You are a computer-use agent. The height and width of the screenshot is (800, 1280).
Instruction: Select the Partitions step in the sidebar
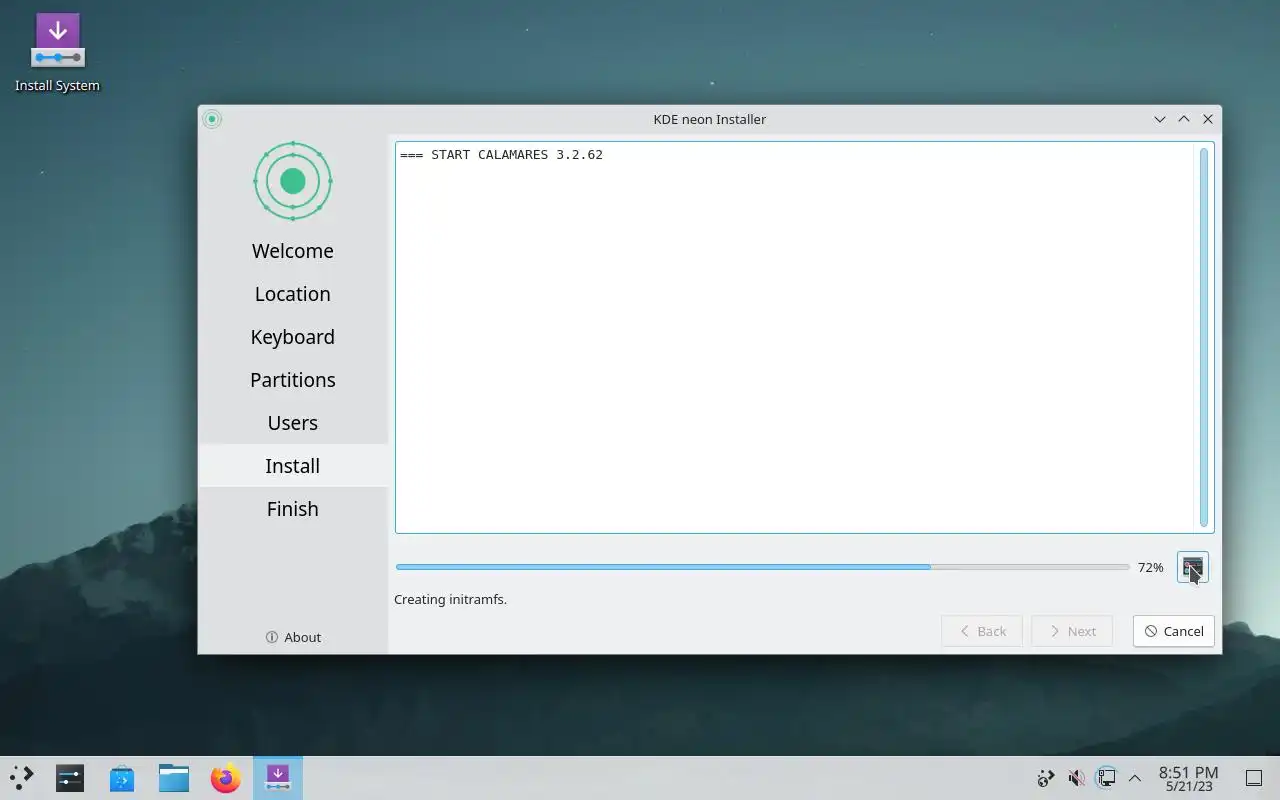point(293,380)
